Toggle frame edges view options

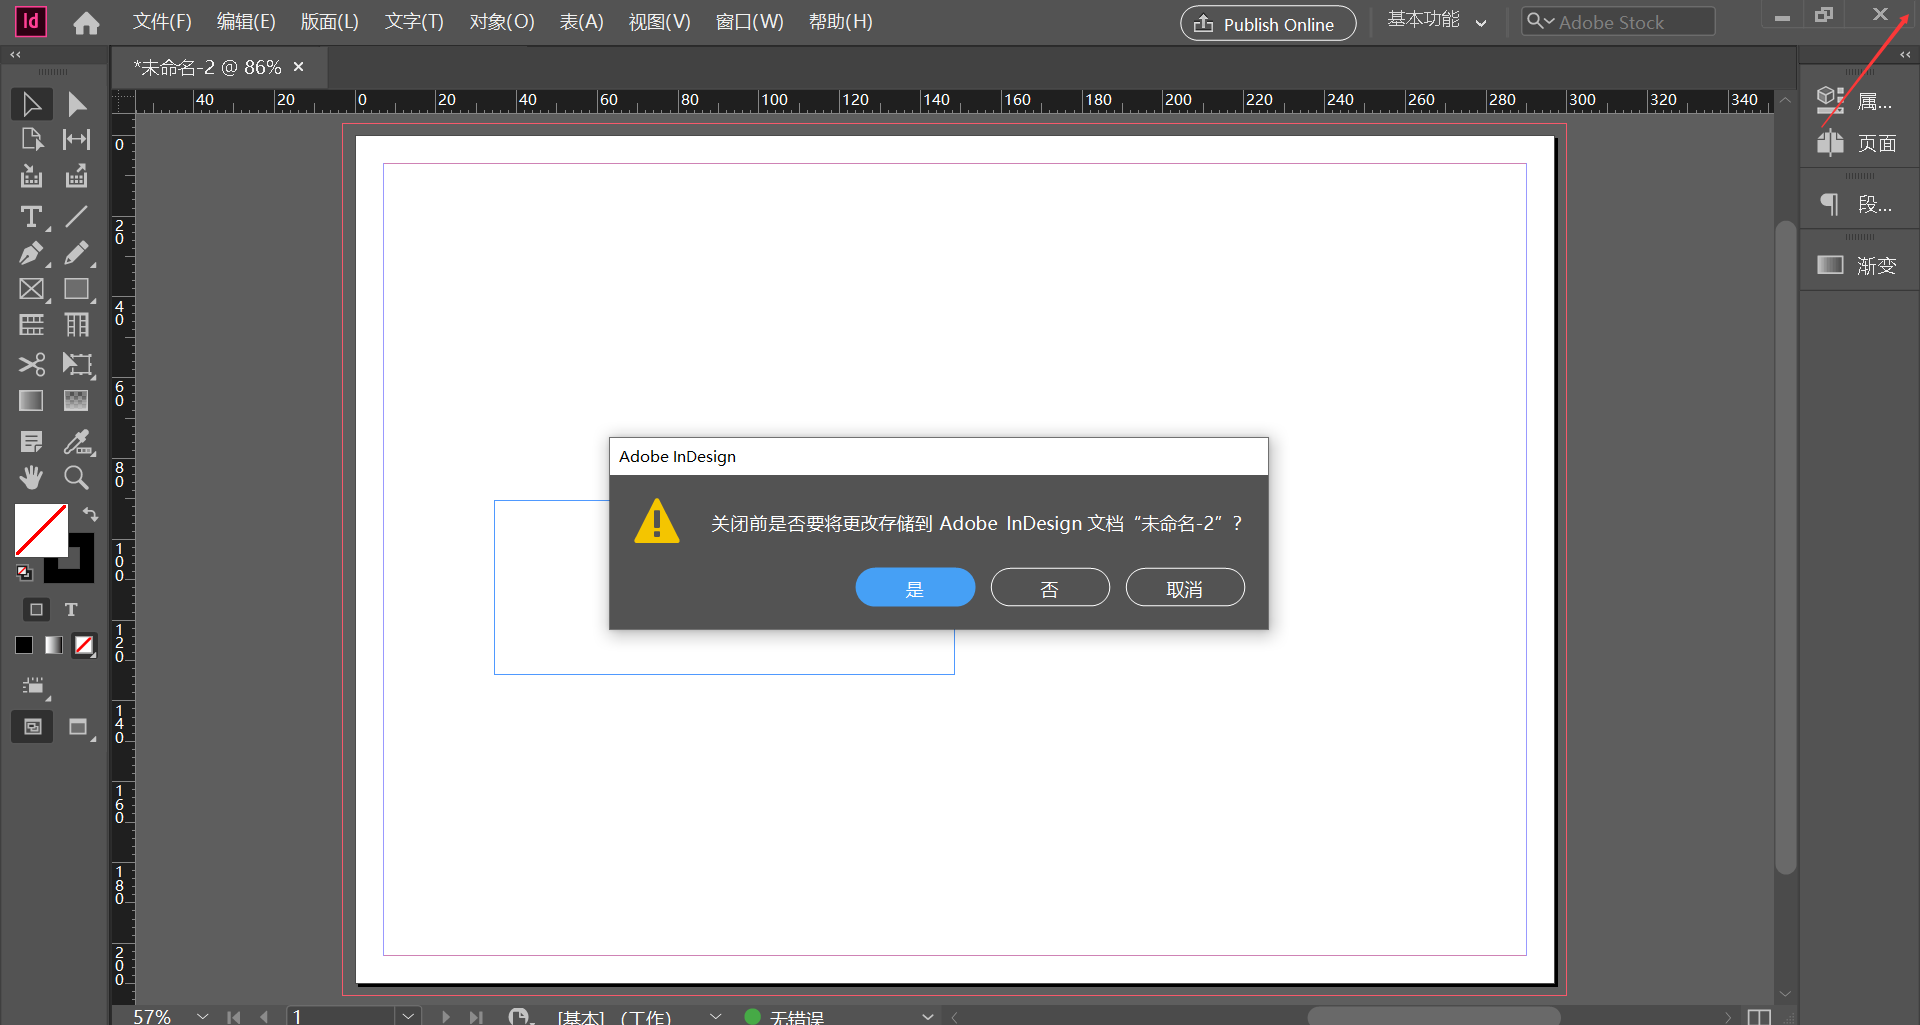click(x=35, y=686)
